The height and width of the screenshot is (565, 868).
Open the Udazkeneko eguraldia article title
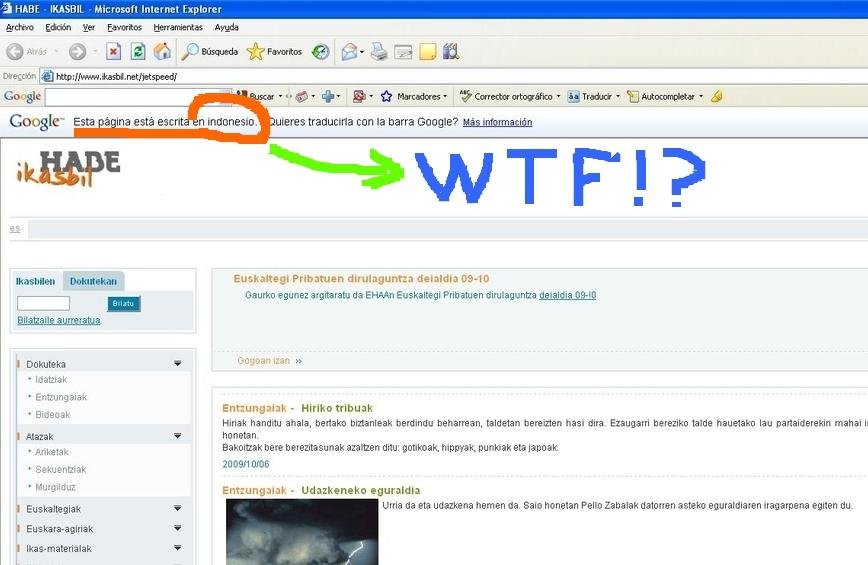coord(361,490)
